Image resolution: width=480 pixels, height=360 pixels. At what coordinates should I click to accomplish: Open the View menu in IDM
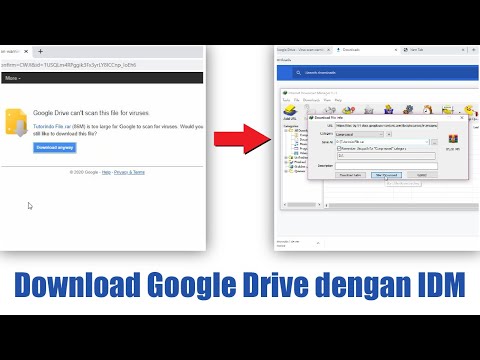(327, 100)
